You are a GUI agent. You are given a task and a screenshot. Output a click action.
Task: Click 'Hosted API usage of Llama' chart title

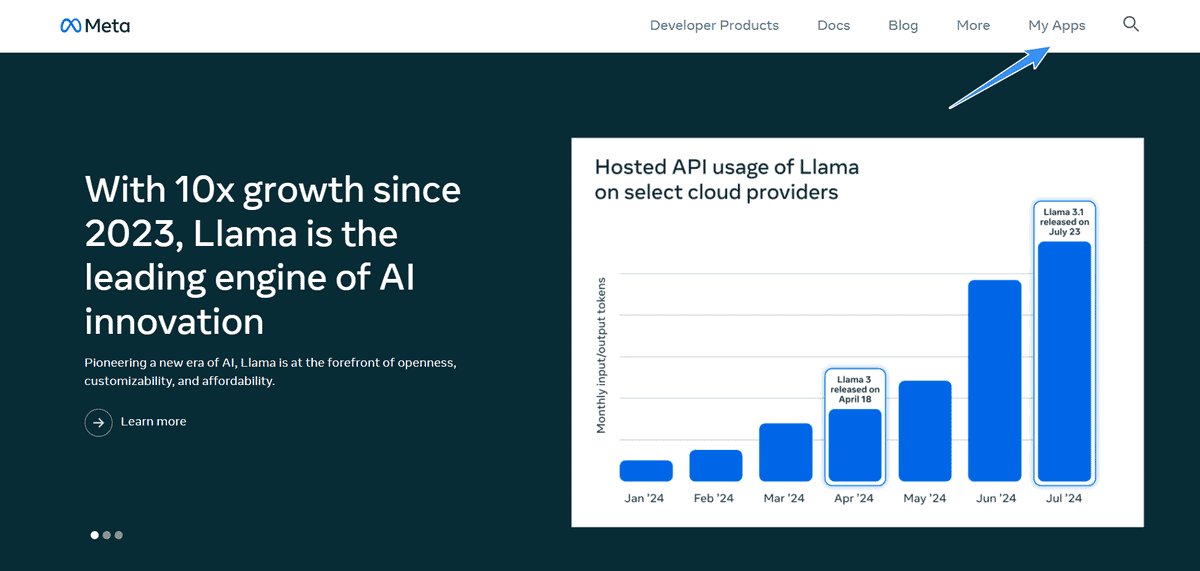point(727,179)
